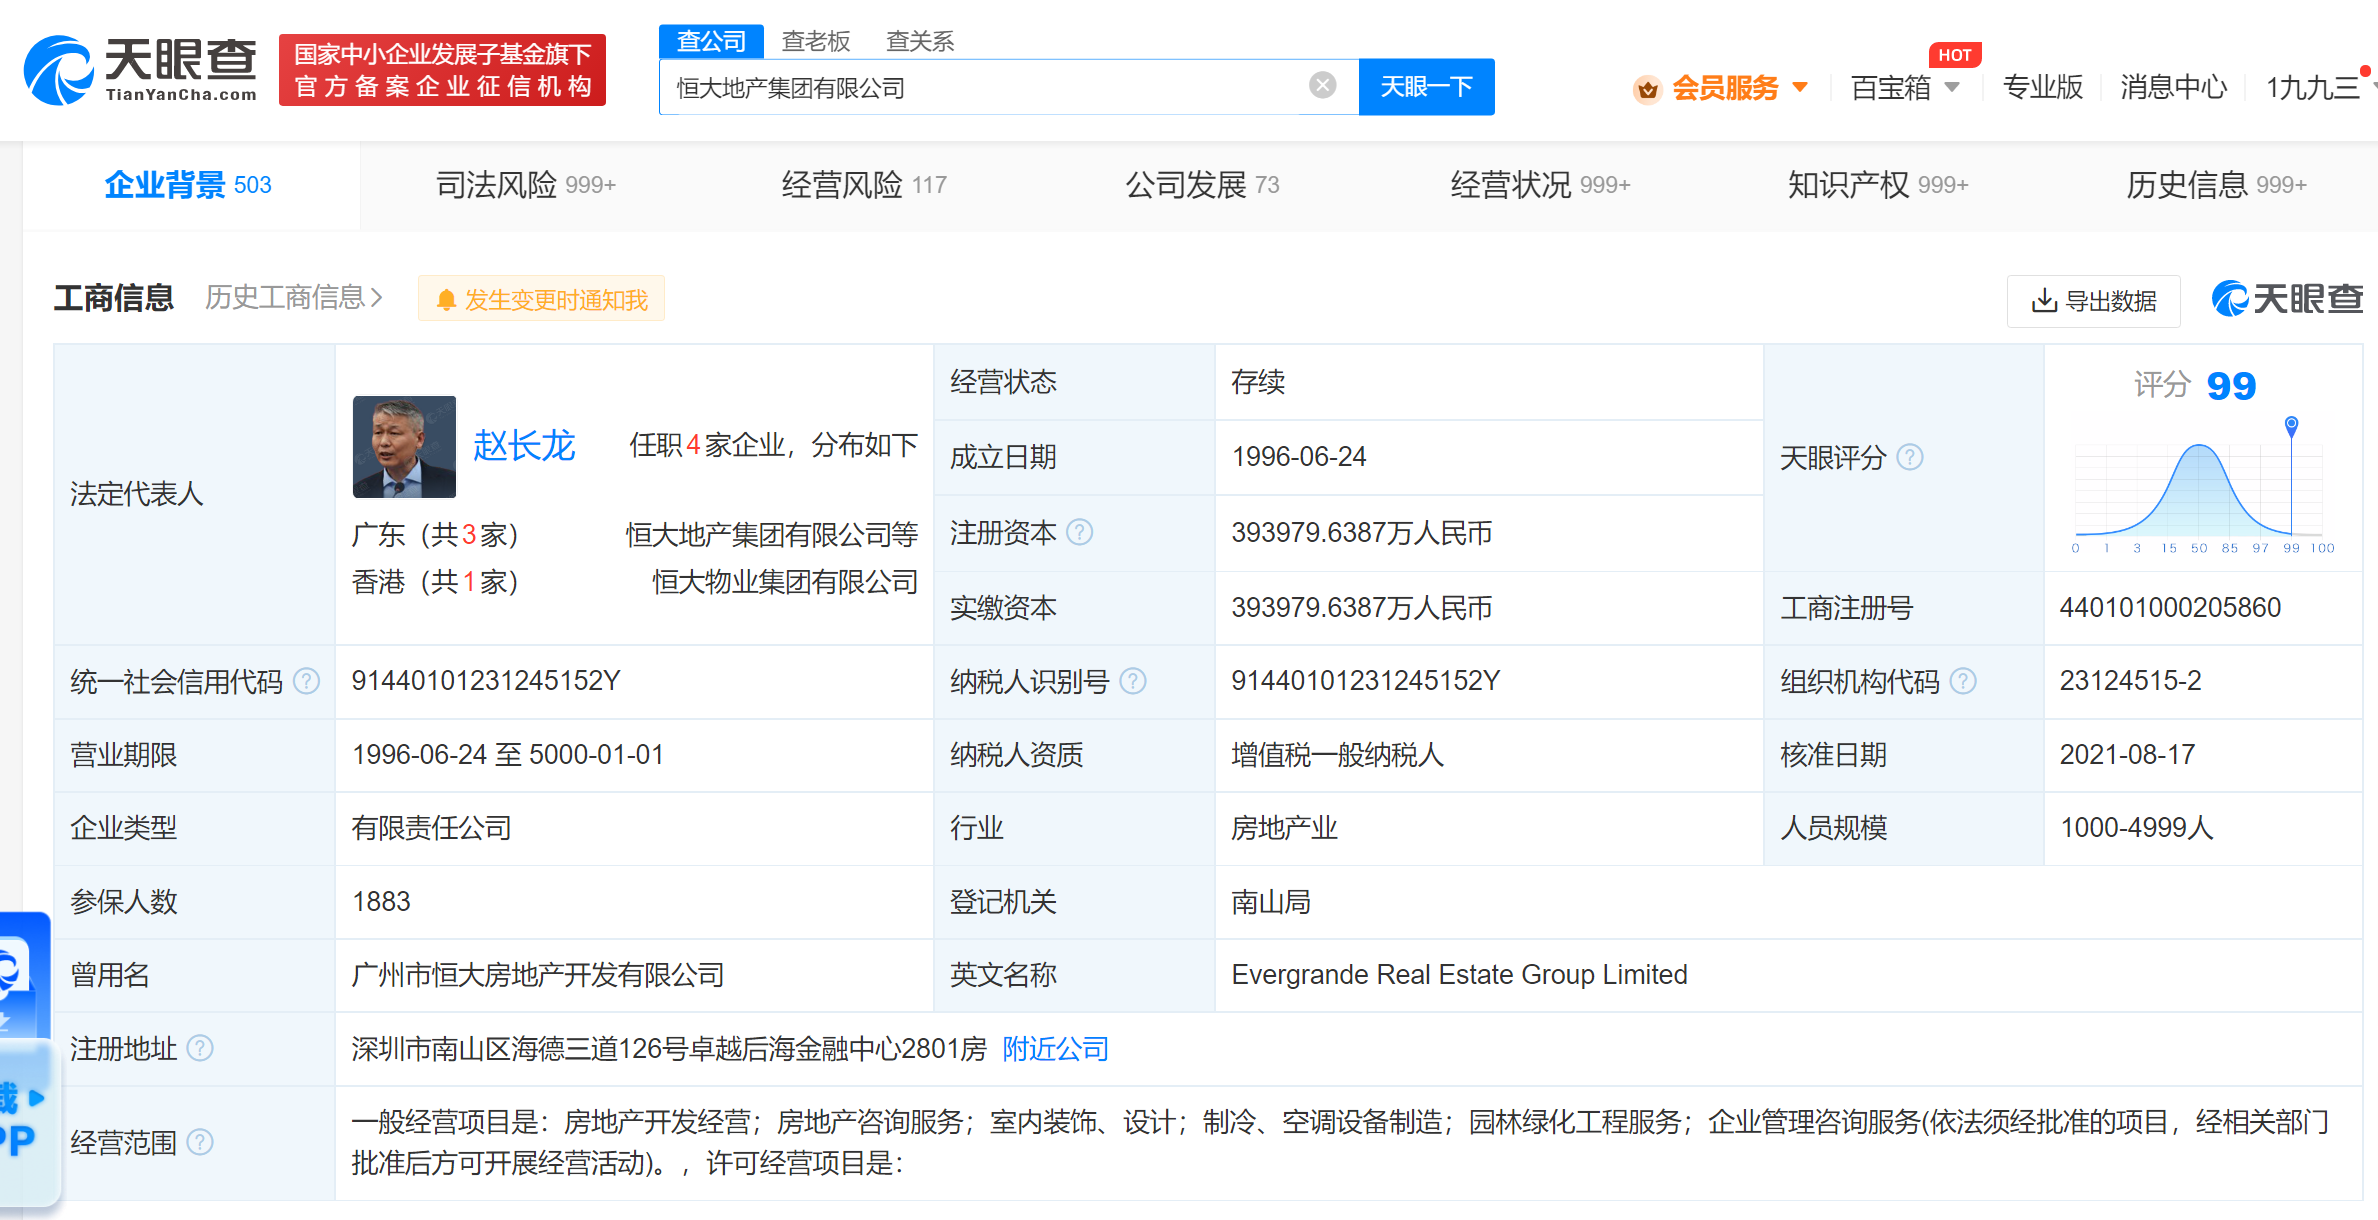Select the 查老板 search tab
The width and height of the screenshot is (2378, 1220).
pos(815,41)
